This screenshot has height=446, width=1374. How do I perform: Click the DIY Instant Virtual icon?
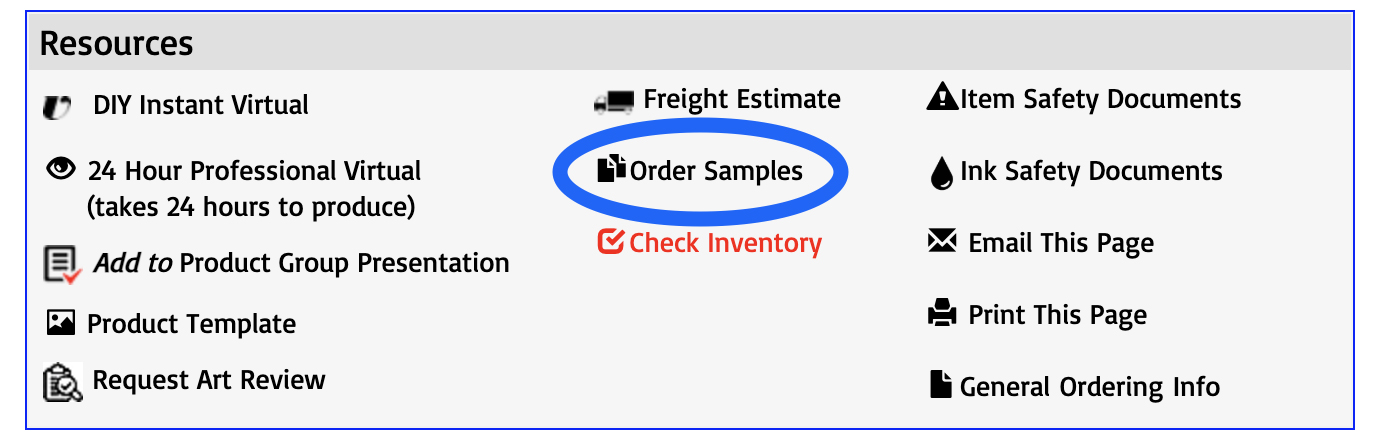coord(58,106)
